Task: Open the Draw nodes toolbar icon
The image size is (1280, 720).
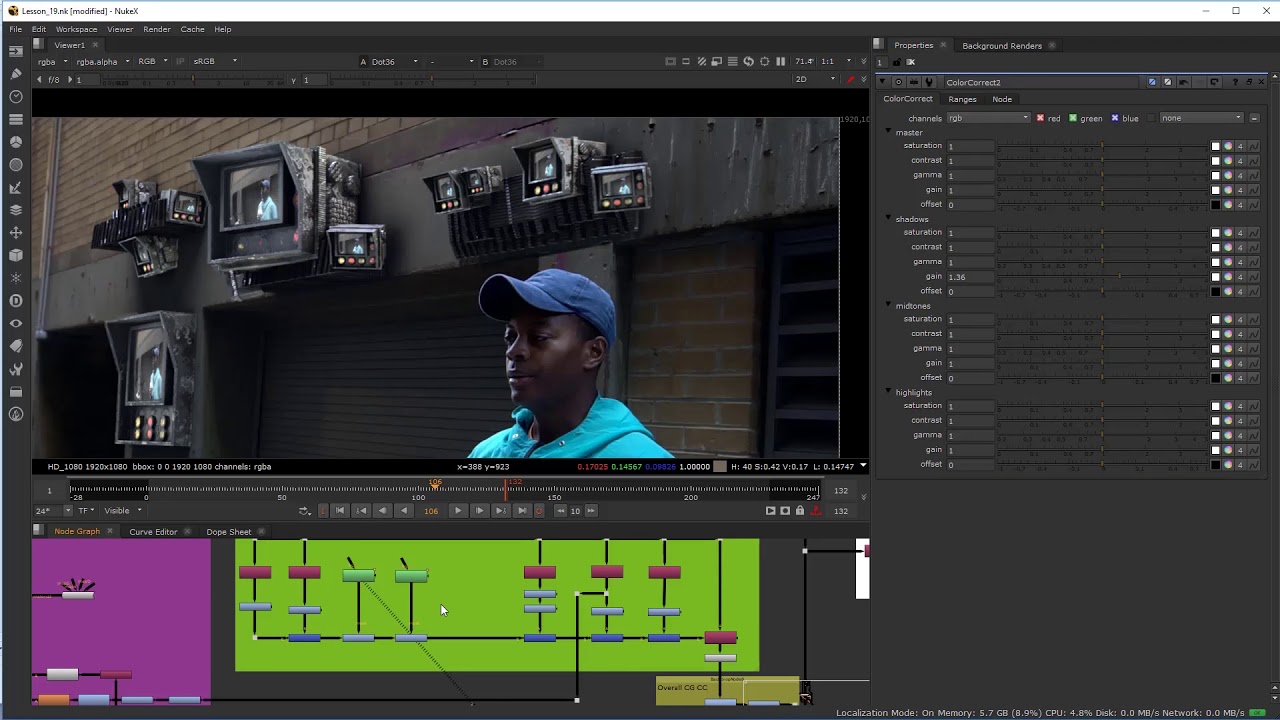Action: (x=15, y=74)
